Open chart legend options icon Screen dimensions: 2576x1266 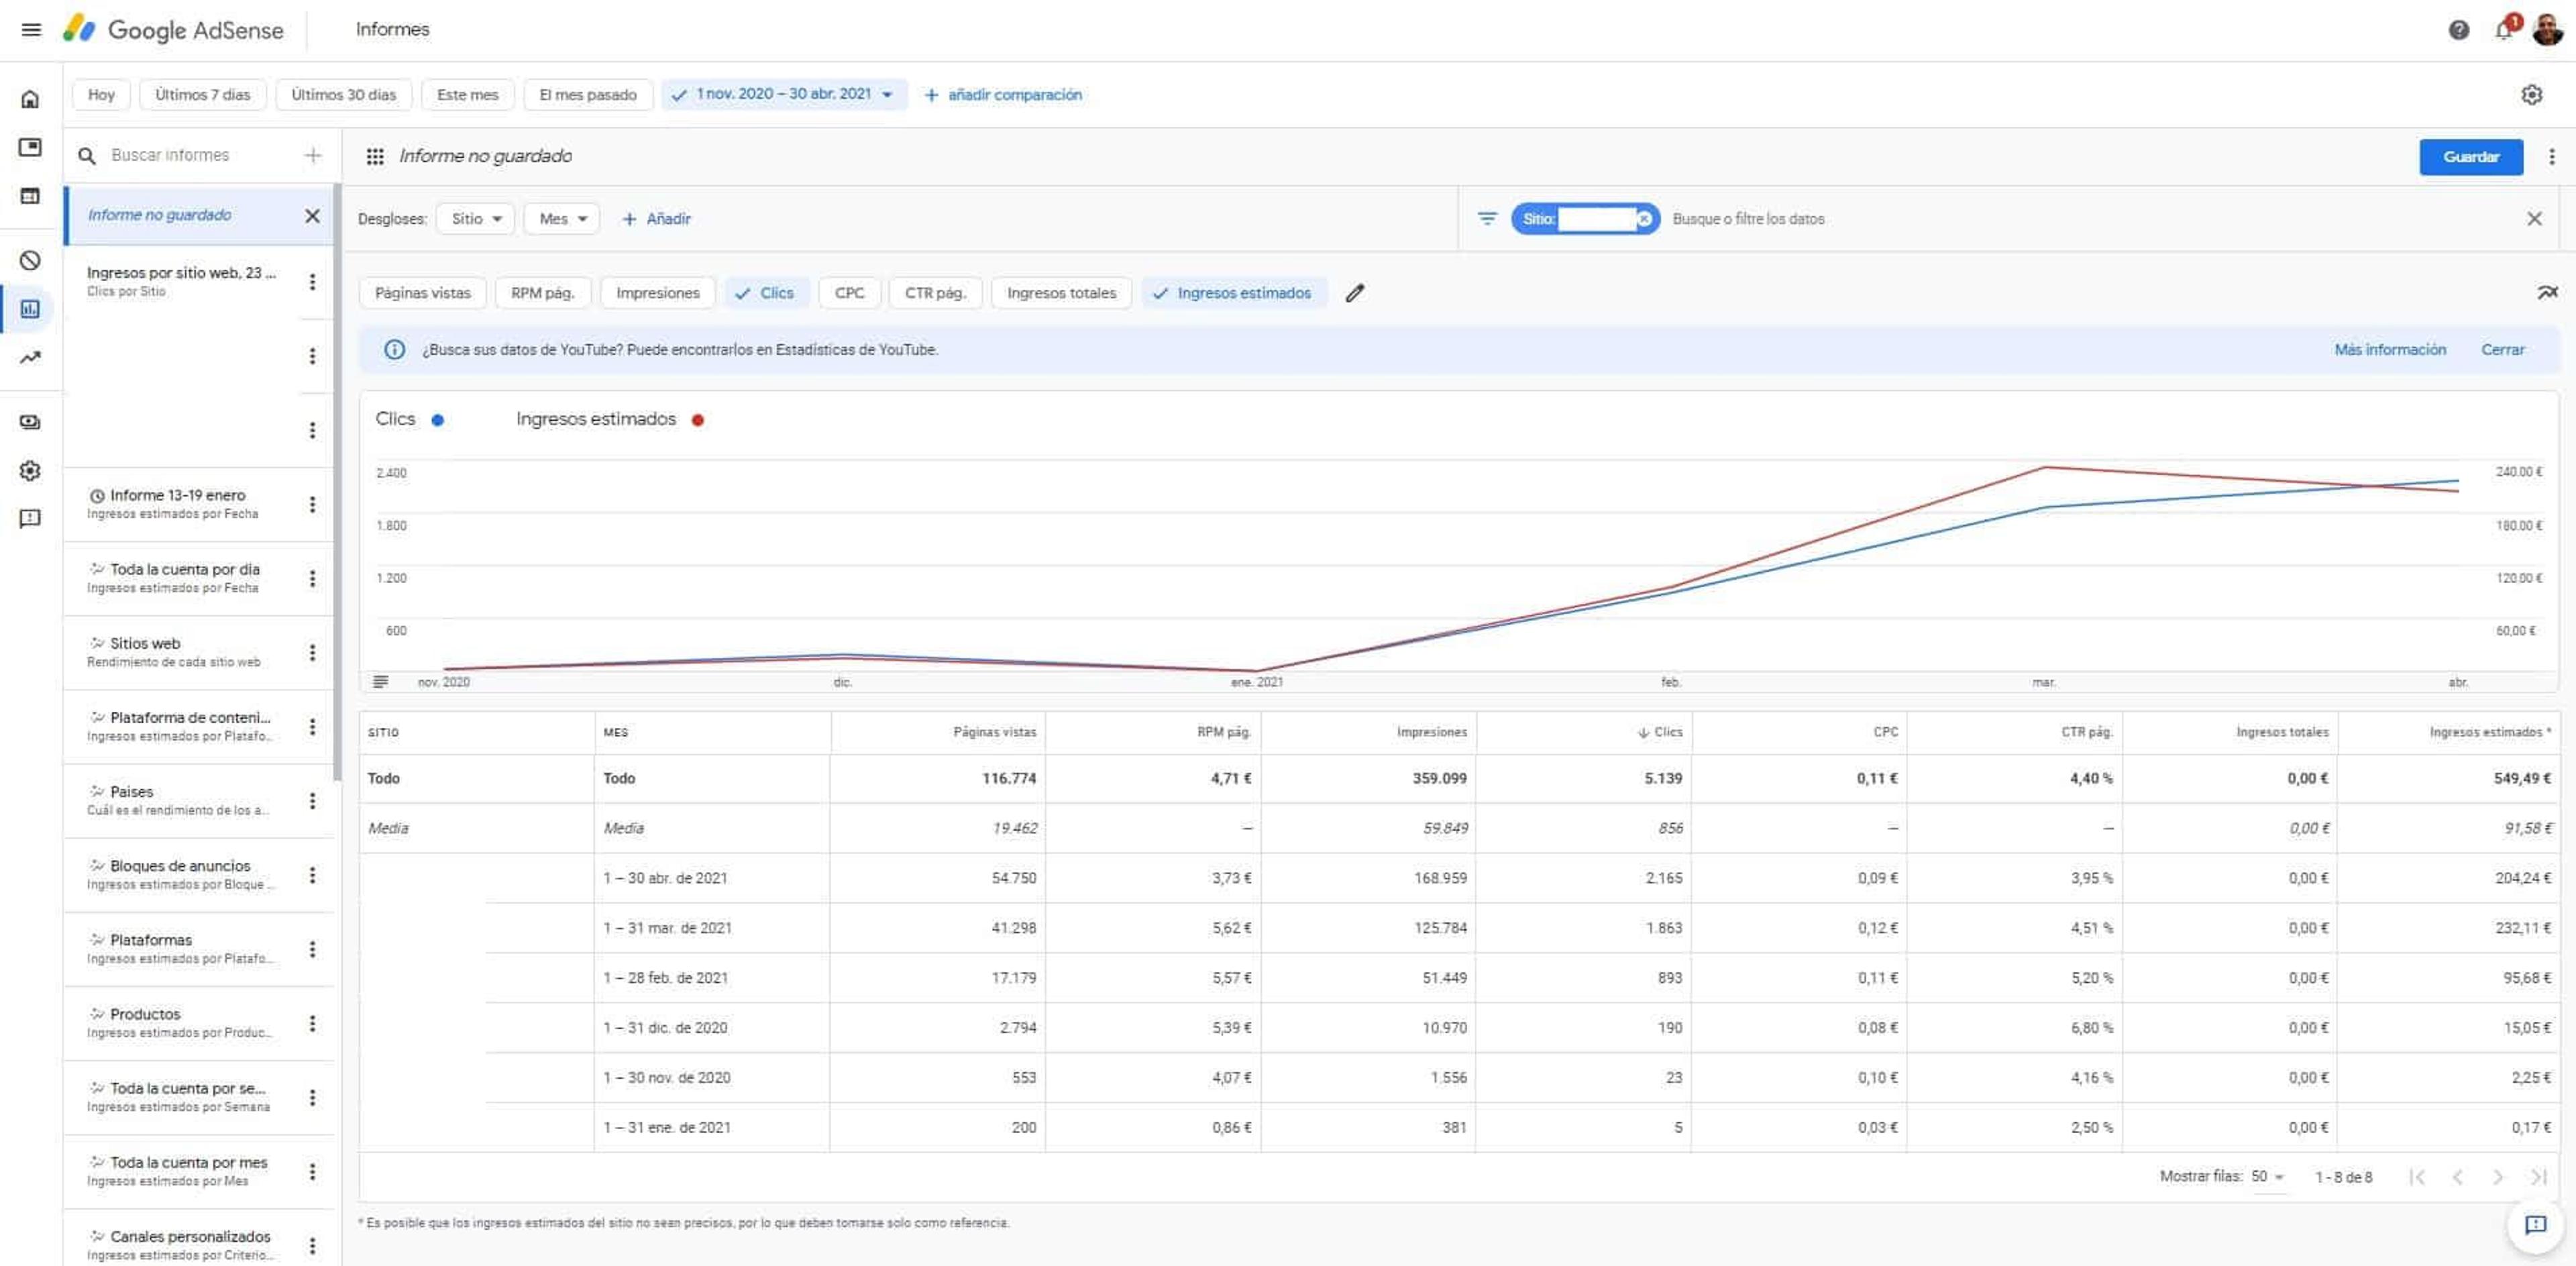(x=380, y=682)
